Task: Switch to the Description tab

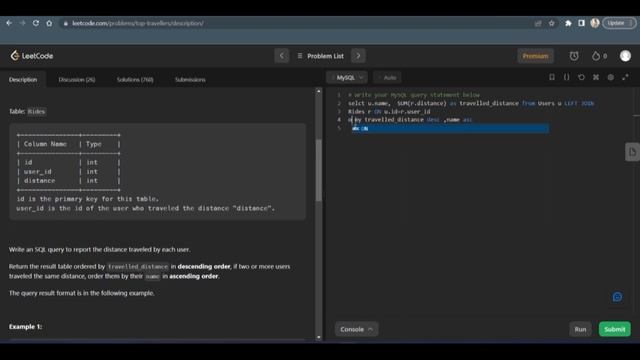Action: (23, 80)
